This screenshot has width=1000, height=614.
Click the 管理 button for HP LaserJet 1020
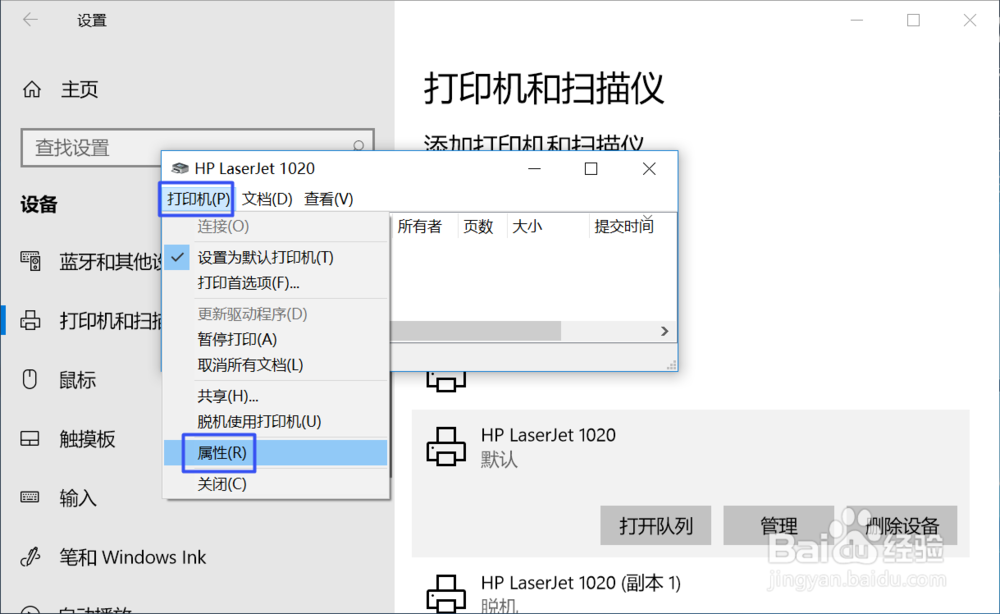pyautogui.click(x=779, y=525)
